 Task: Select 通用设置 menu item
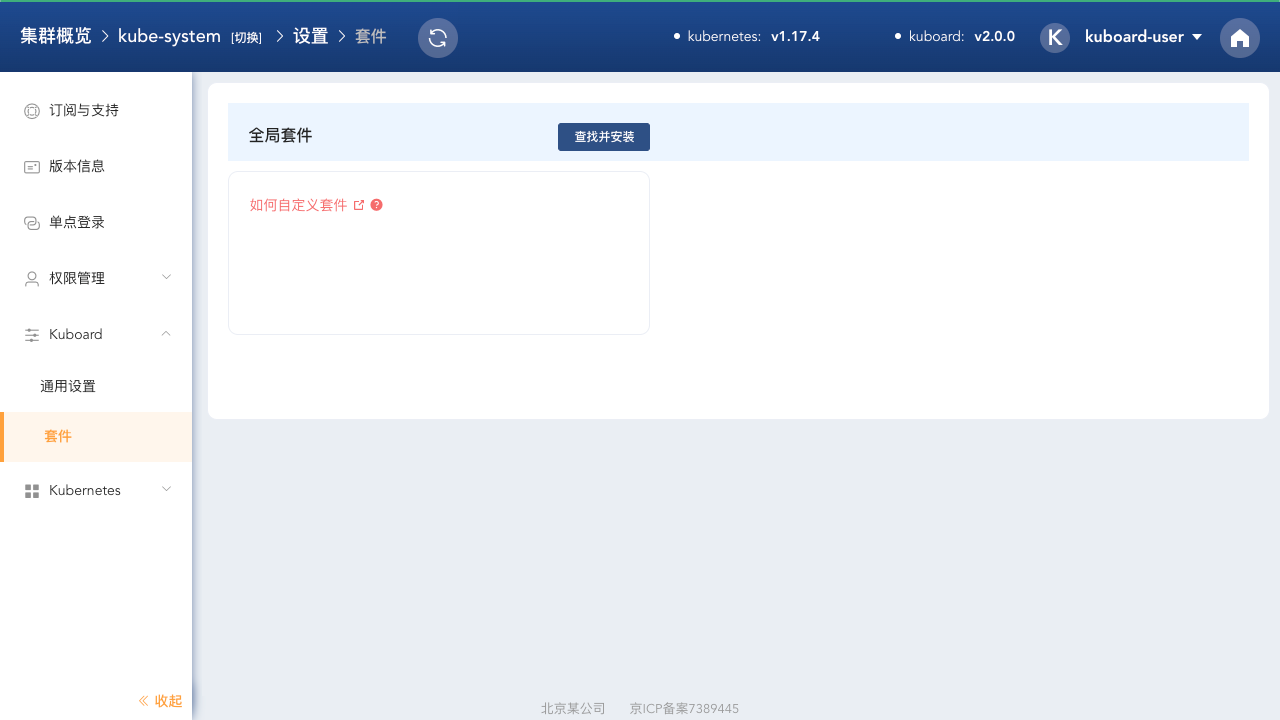click(x=68, y=386)
